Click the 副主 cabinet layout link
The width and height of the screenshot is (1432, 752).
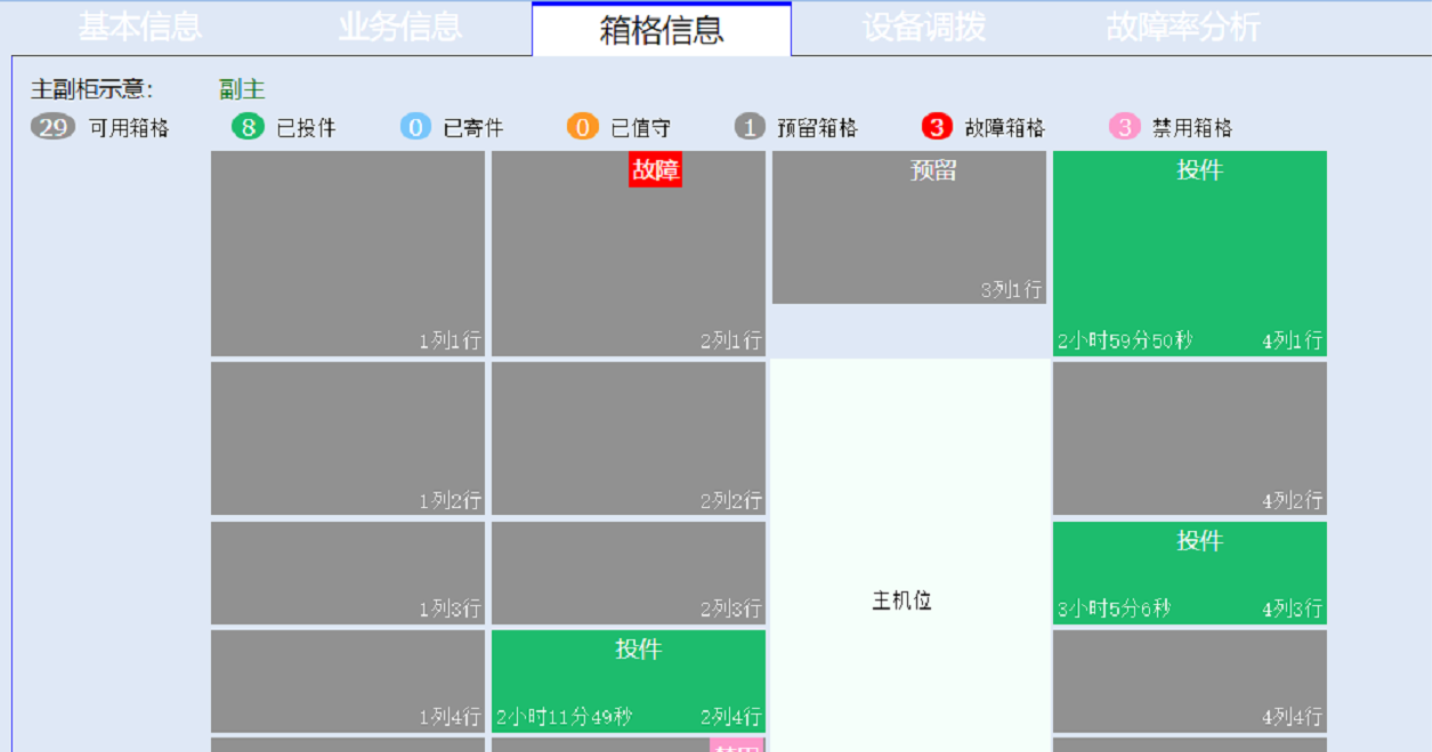coord(242,90)
